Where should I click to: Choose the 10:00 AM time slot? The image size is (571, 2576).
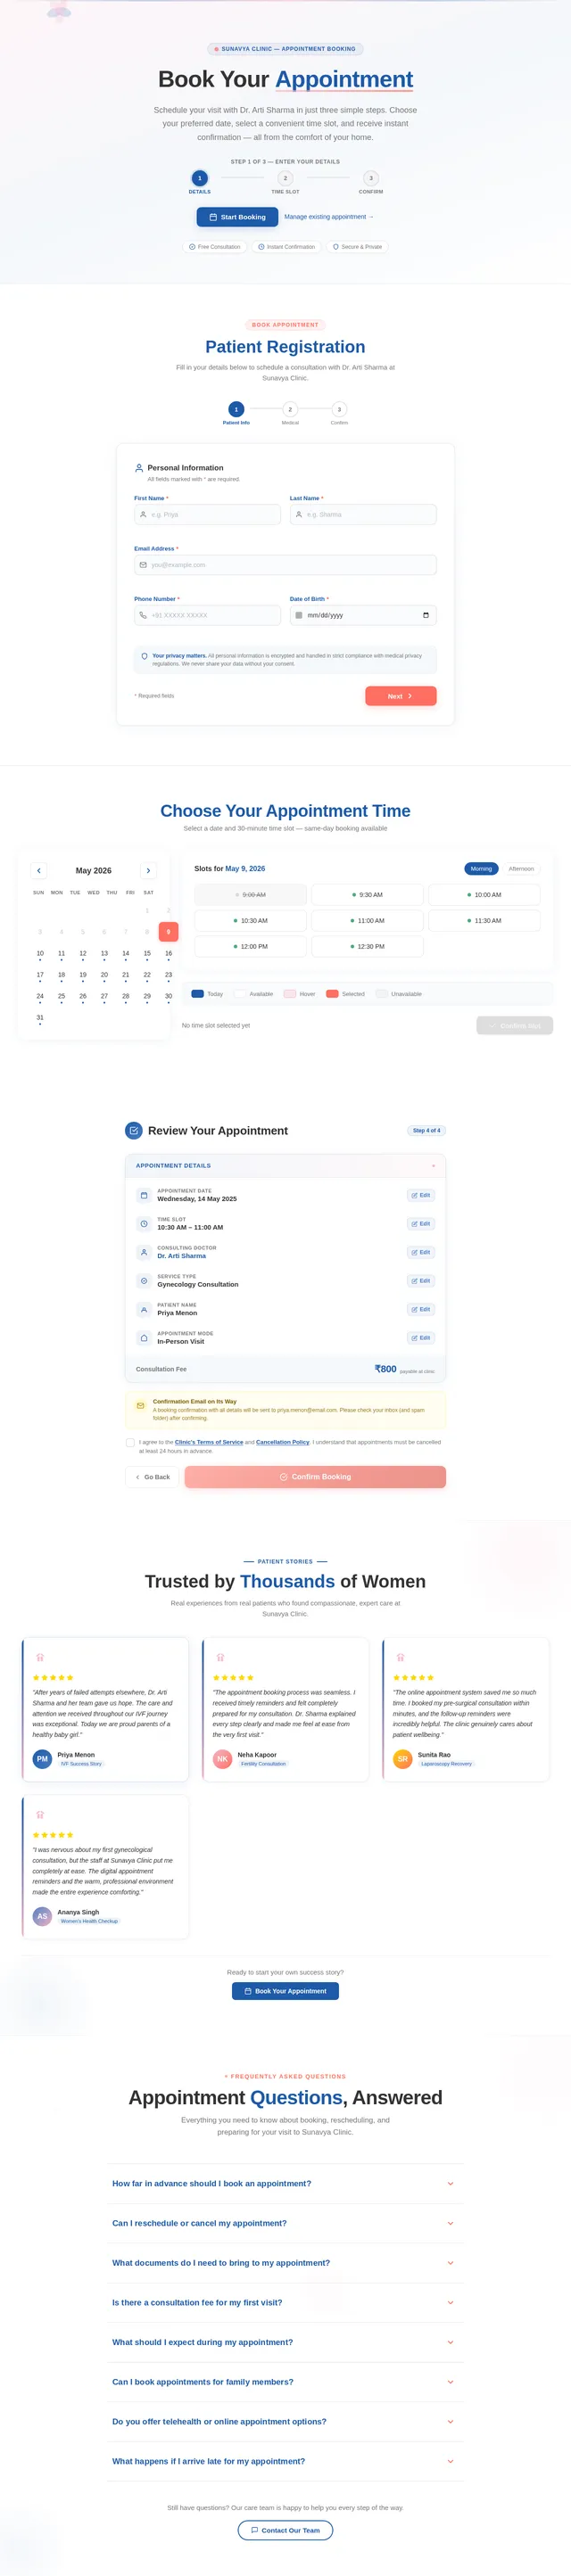click(x=484, y=895)
